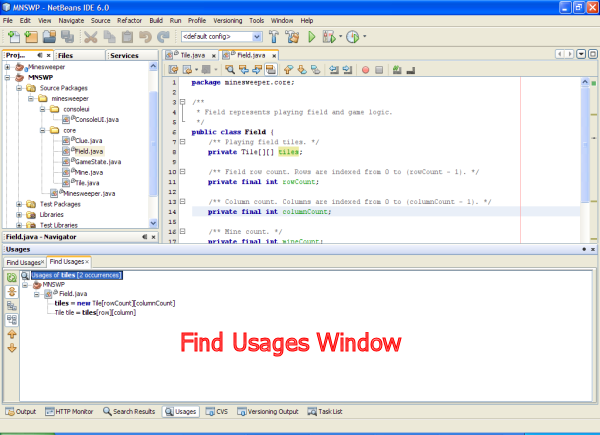The height and width of the screenshot is (435, 600).
Task: Open the File menu
Action: (8, 21)
